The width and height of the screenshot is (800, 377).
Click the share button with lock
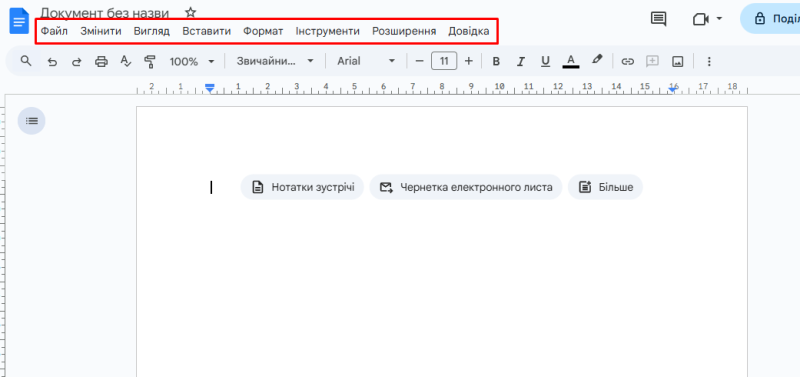(771, 19)
